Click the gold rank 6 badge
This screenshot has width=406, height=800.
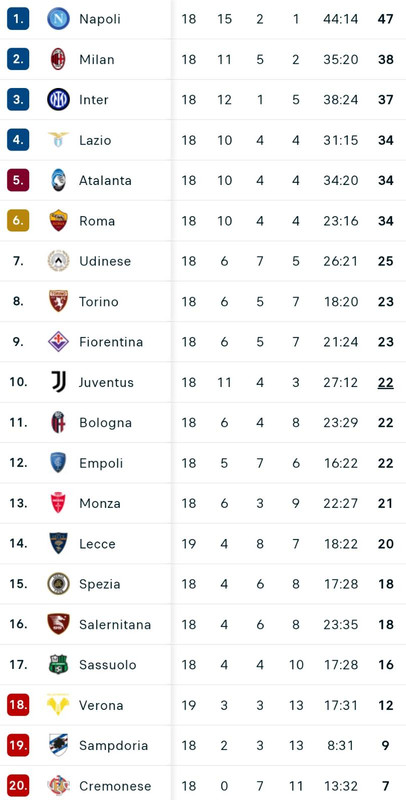click(x=18, y=220)
